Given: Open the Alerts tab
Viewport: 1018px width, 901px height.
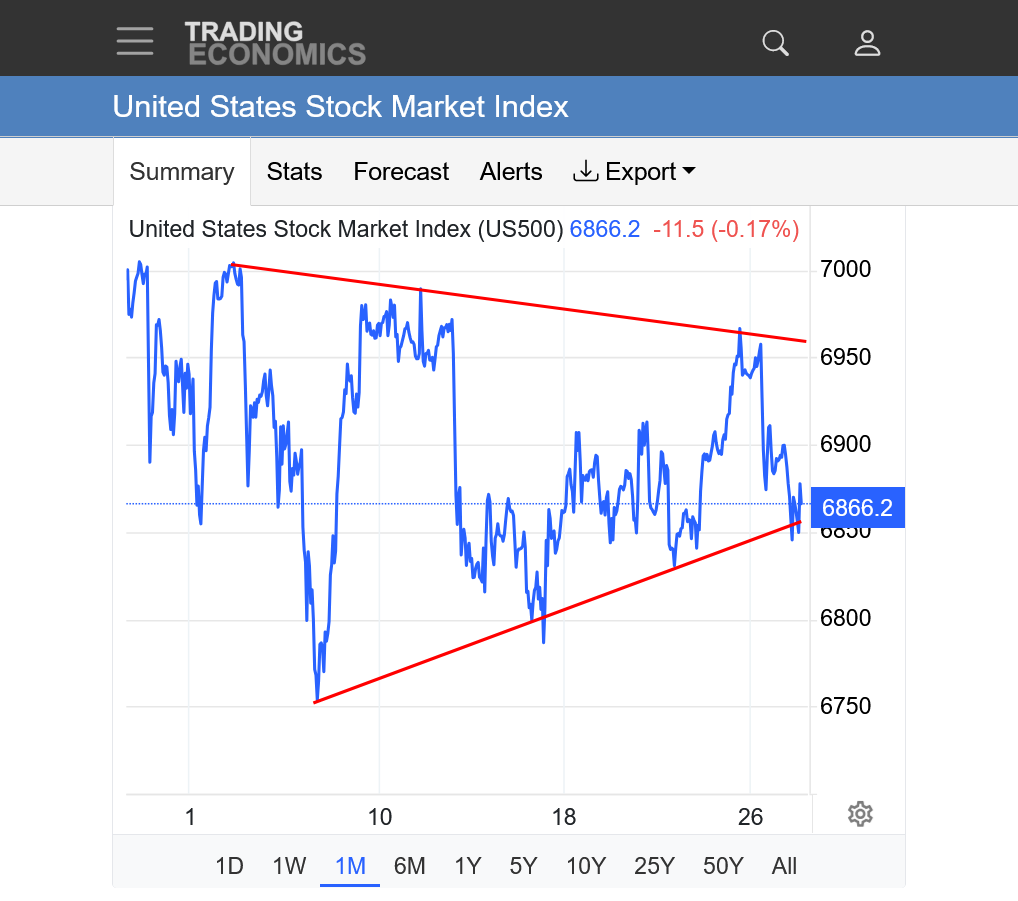Looking at the screenshot, I should pos(511,172).
